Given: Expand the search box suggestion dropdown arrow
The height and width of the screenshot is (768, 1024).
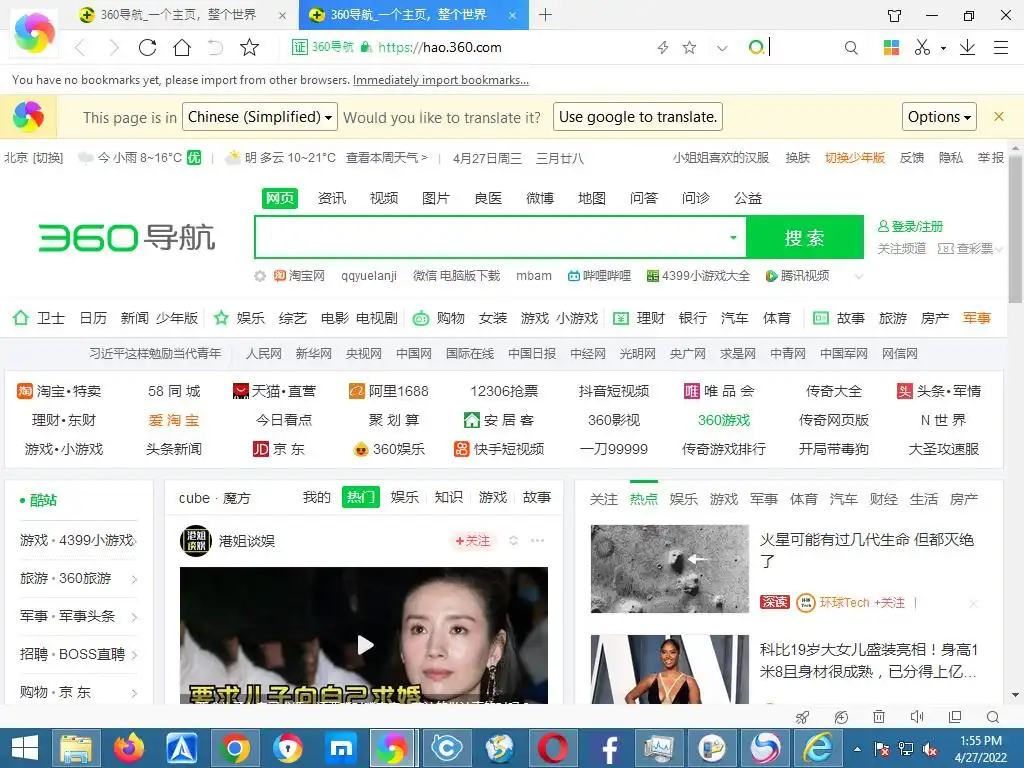Looking at the screenshot, I should click(x=733, y=238).
